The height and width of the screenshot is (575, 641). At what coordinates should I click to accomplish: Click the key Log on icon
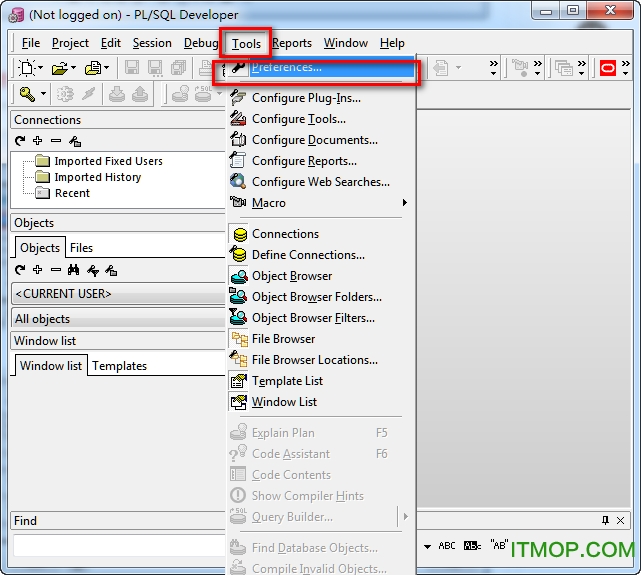27,94
